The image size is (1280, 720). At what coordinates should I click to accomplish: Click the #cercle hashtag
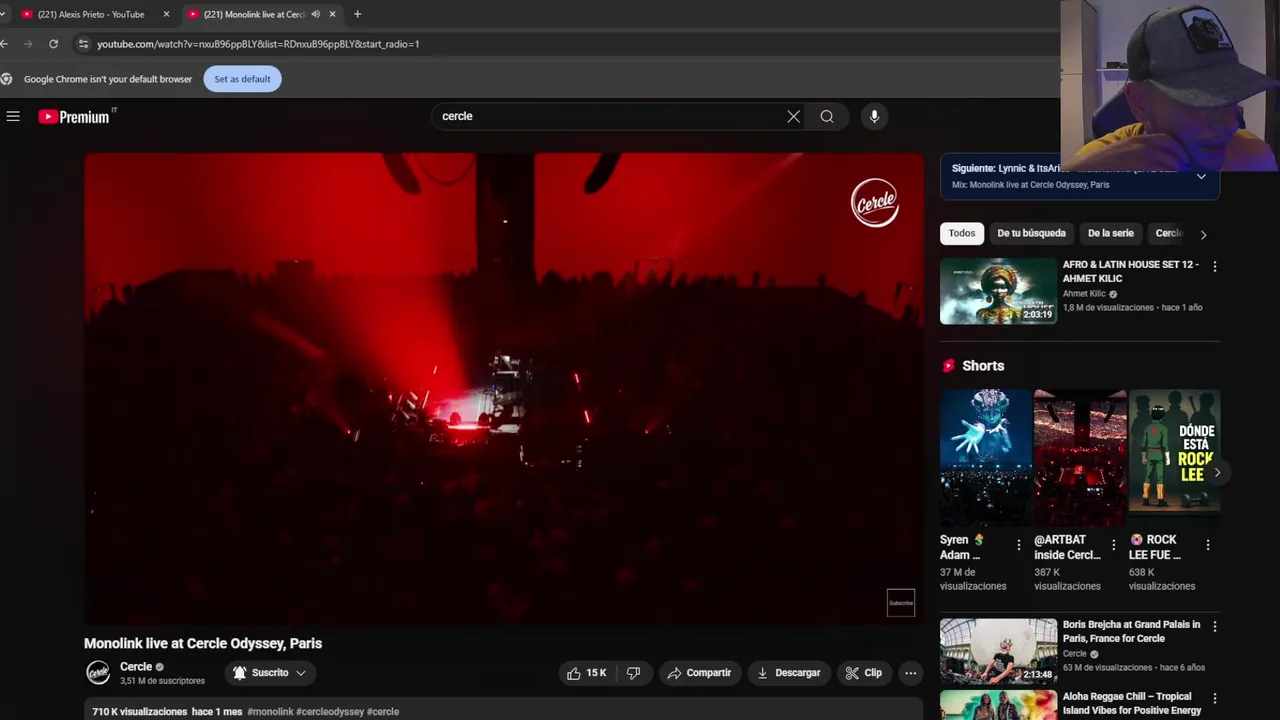383,712
